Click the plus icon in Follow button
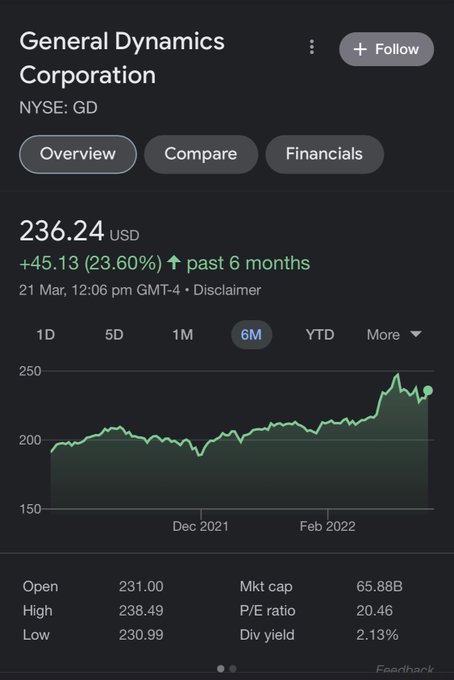Screen dimensions: 454x680 [360, 49]
